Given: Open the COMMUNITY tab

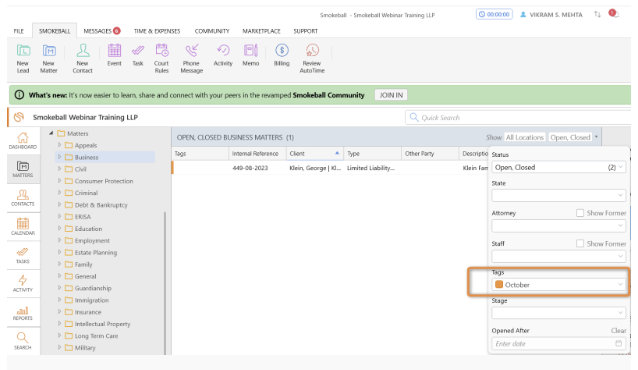Looking at the screenshot, I should [212, 31].
